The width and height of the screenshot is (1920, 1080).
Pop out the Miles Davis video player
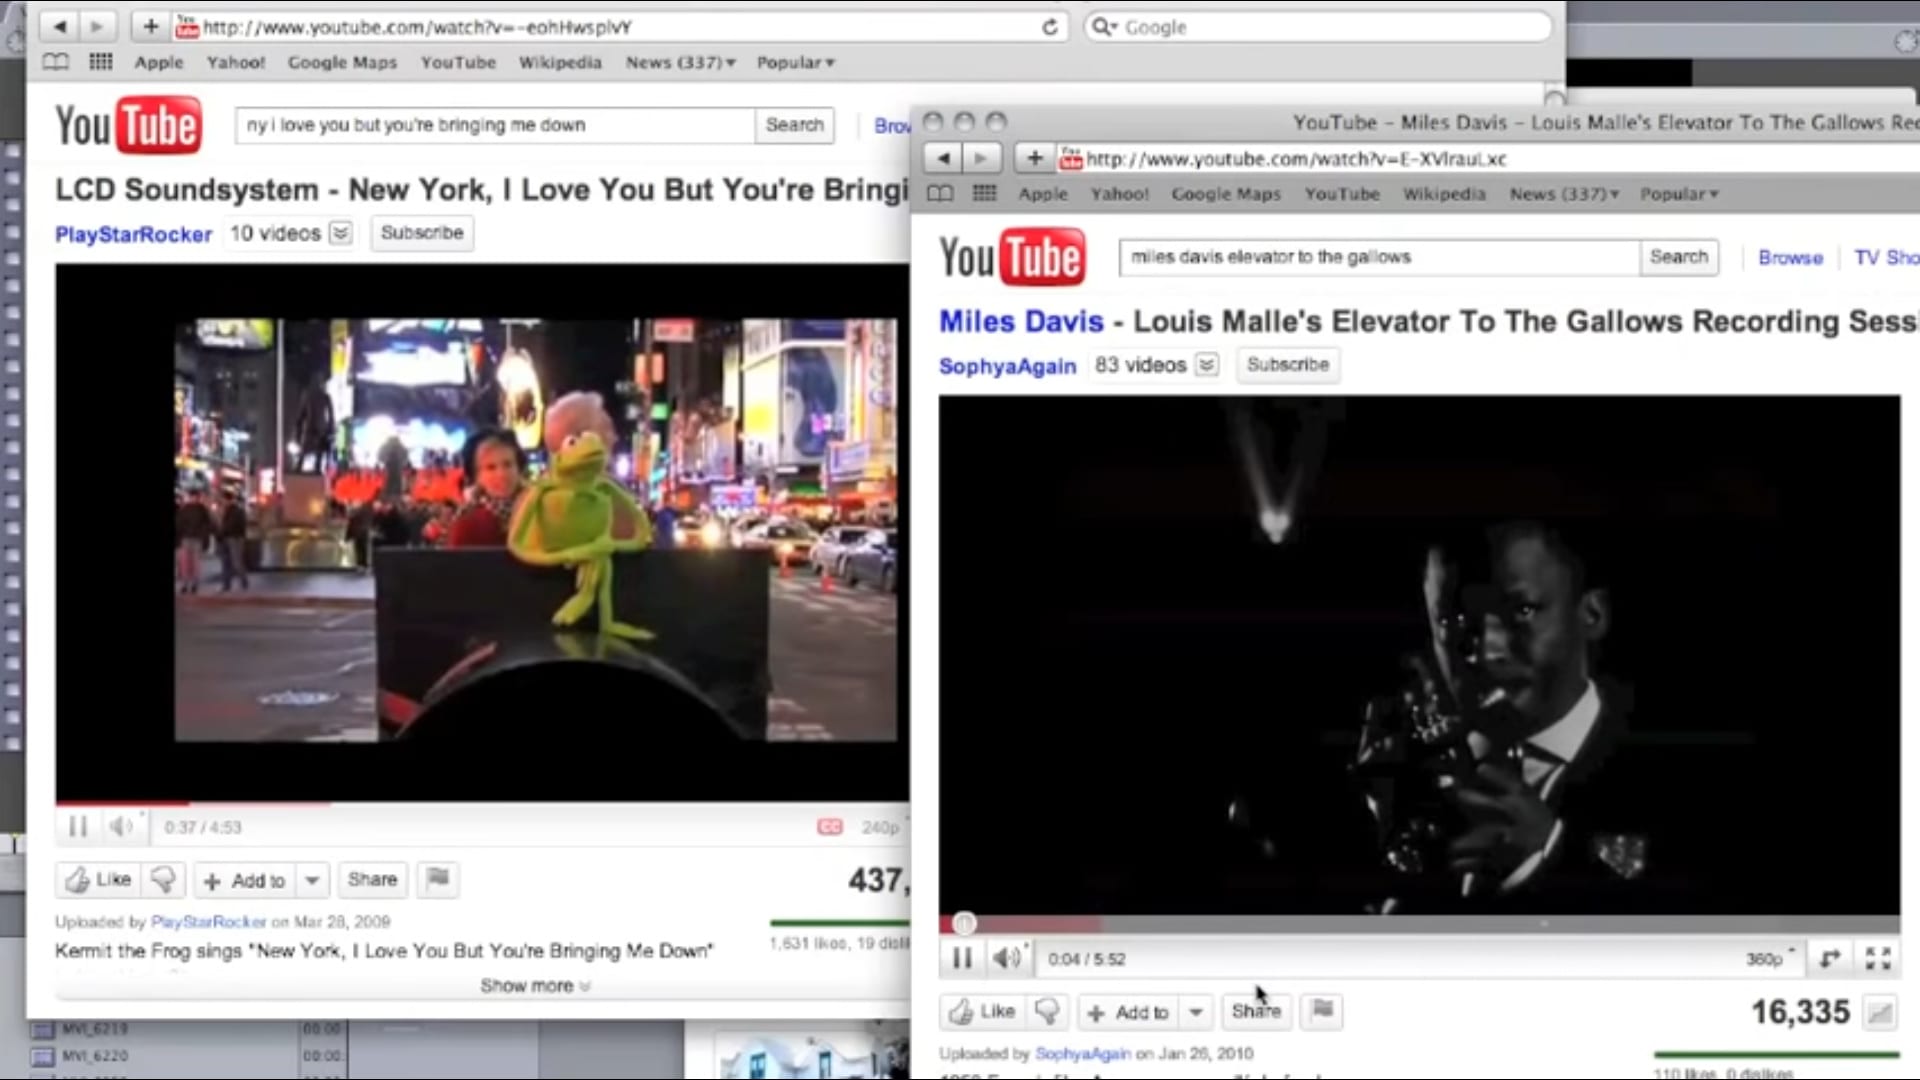click(1830, 959)
